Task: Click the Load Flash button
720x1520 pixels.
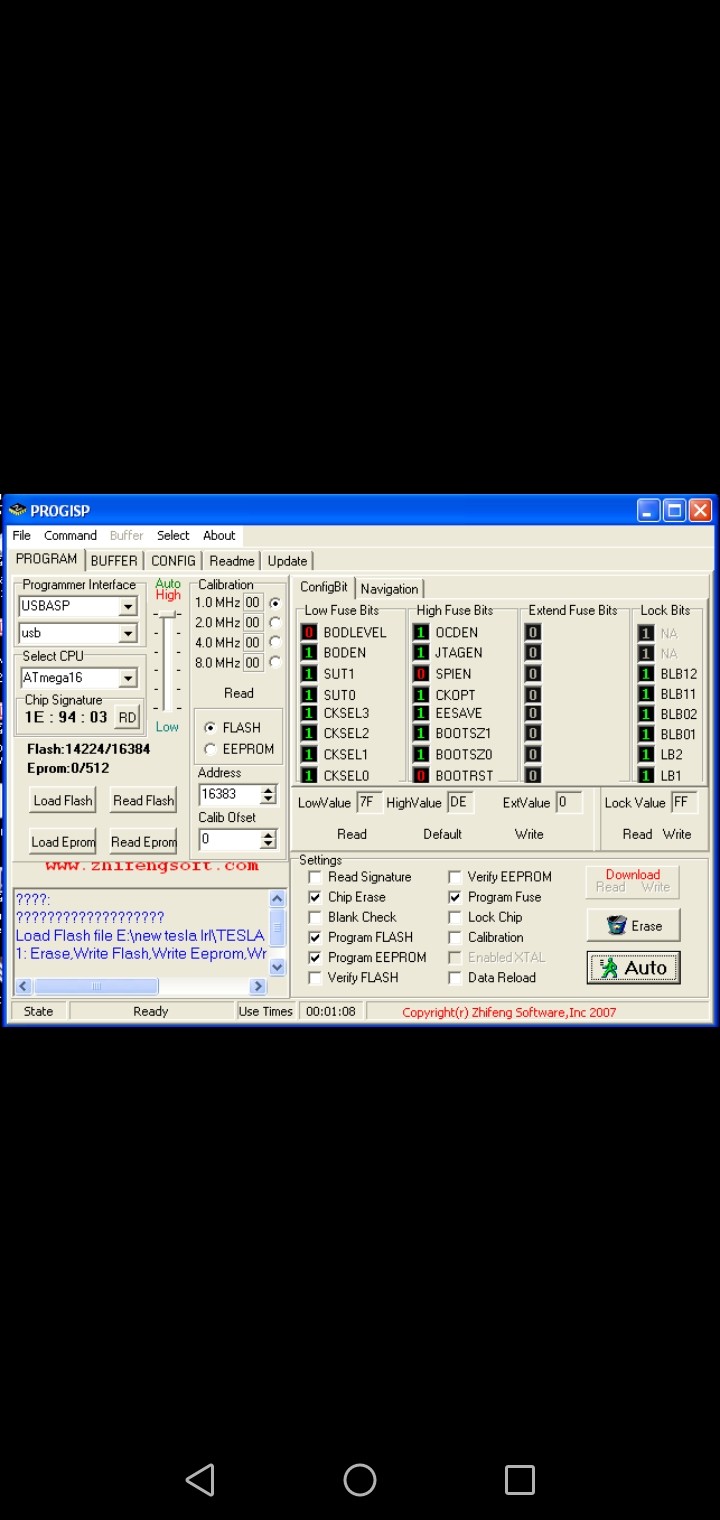Action: pos(62,801)
